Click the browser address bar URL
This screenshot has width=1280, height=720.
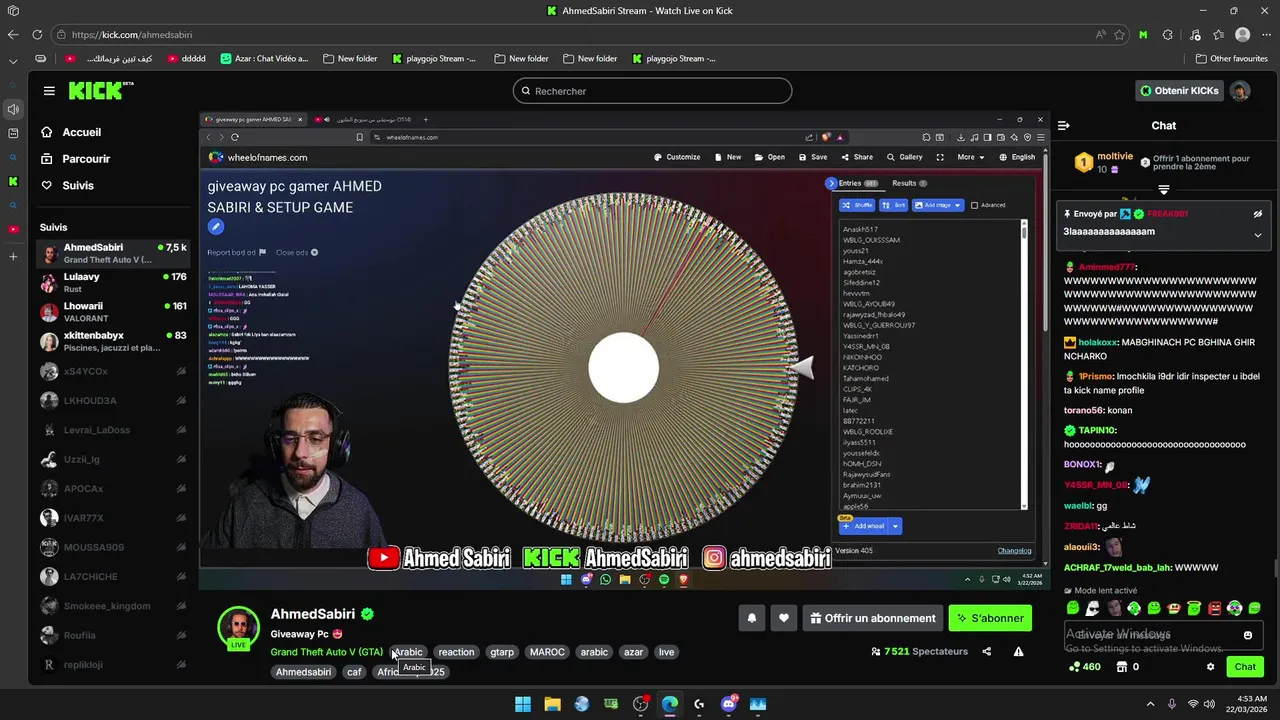133,34
